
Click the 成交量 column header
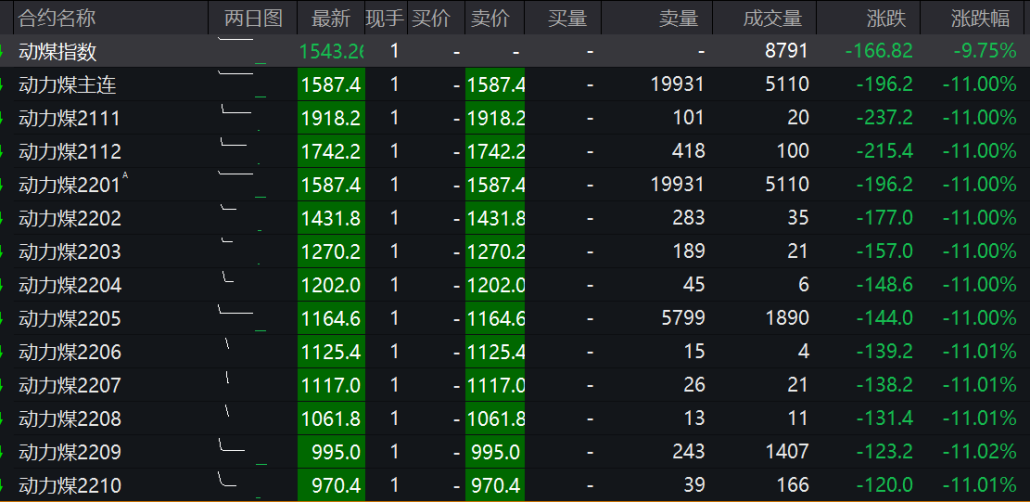click(772, 18)
